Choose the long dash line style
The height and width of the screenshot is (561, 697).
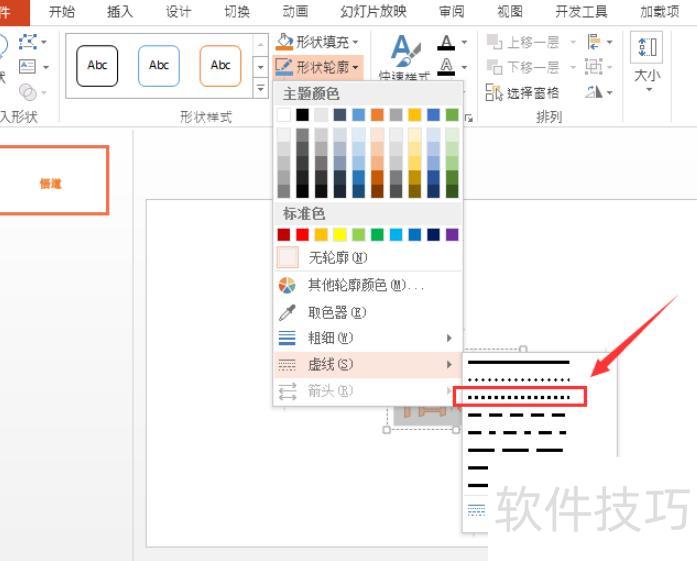[x=516, y=450]
